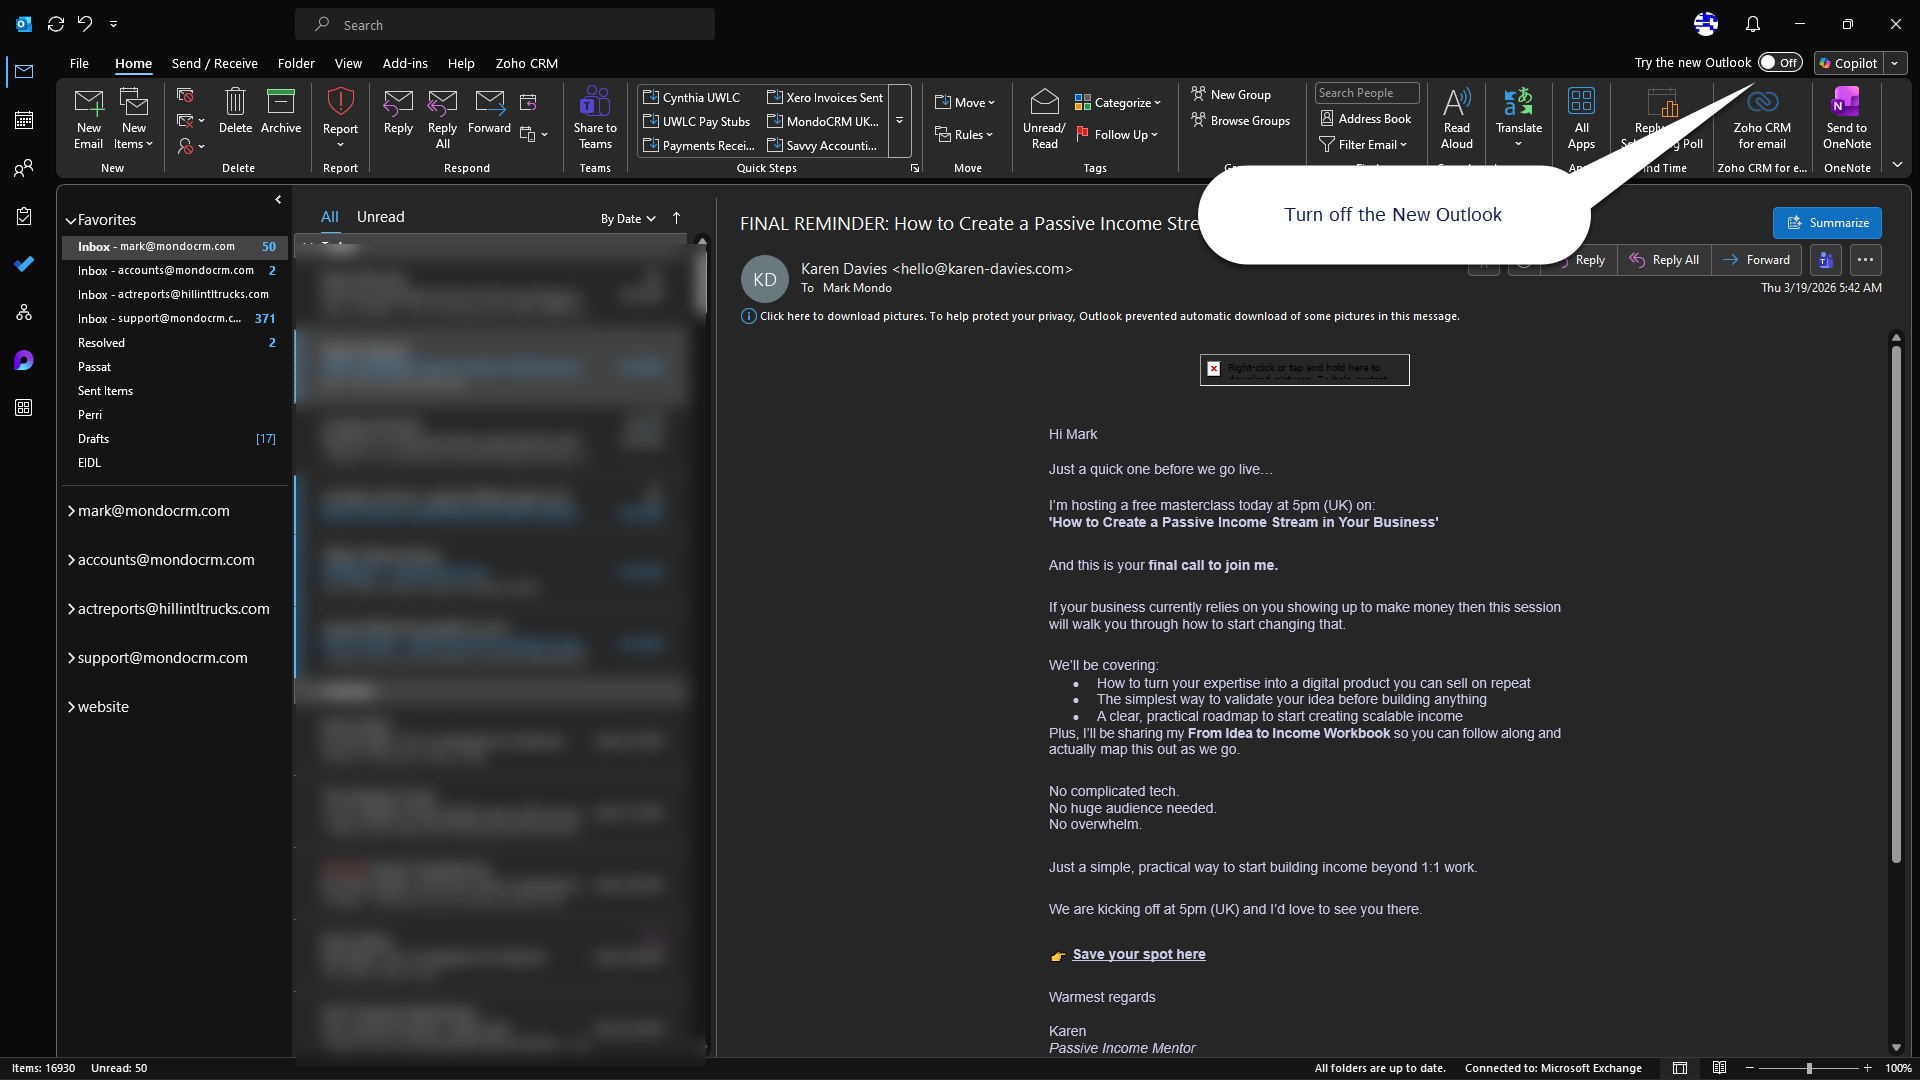This screenshot has width=1920, height=1080.
Task: Open the Categorize dropdown
Action: [x=1118, y=102]
